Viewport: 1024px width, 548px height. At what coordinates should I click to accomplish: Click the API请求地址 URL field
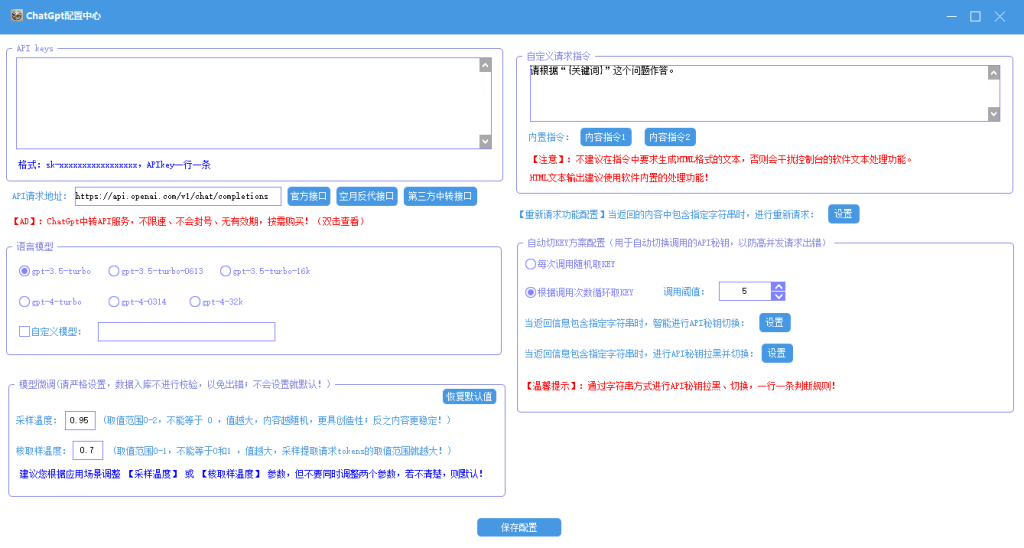coord(178,197)
